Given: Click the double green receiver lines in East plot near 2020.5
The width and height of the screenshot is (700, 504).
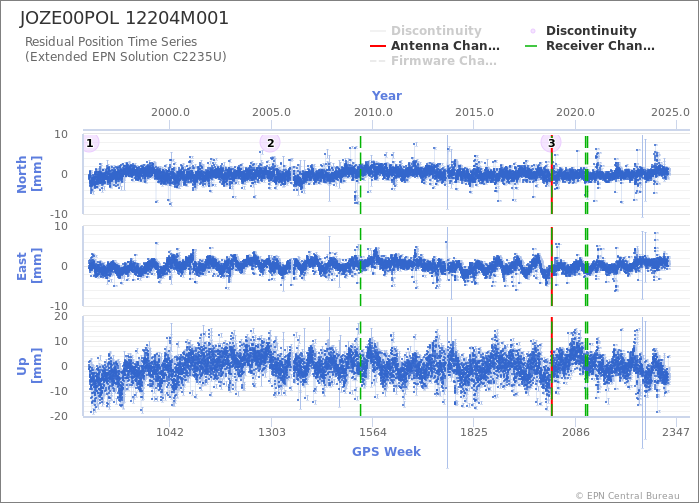Looking at the screenshot, I should click(586, 267).
